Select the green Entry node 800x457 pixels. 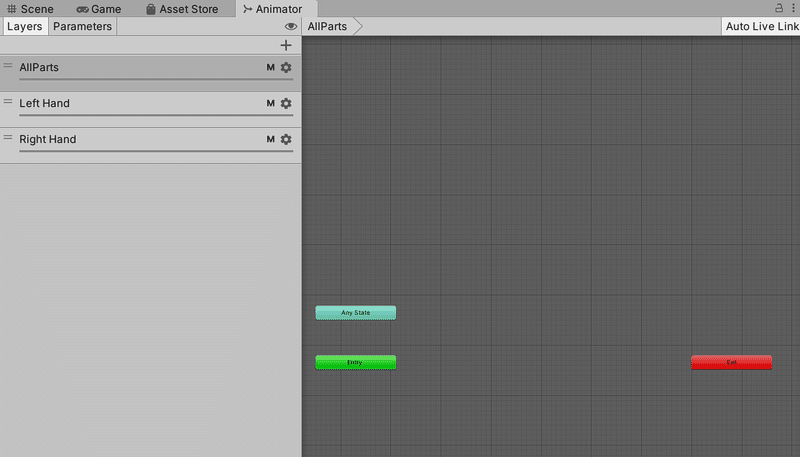click(356, 363)
